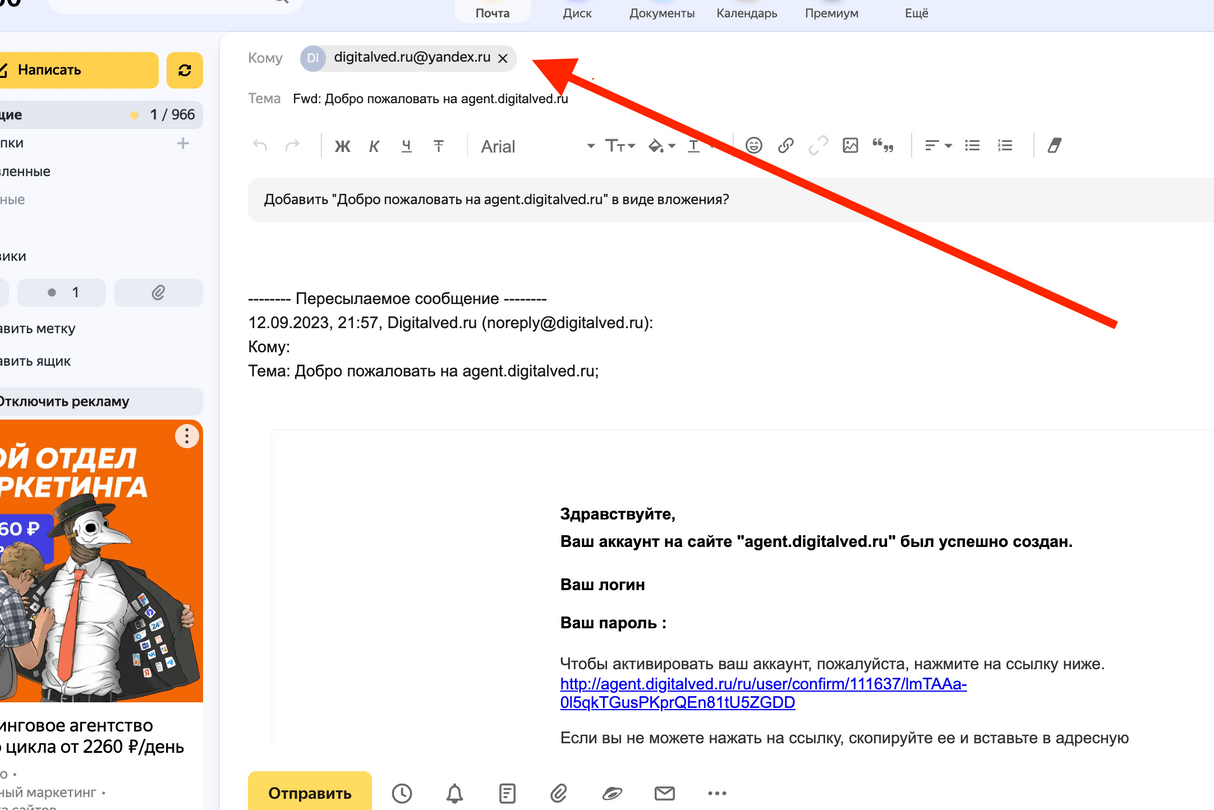This screenshot has width=1214, height=810.
Task: Insert an image using the picture icon
Action: click(x=850, y=146)
